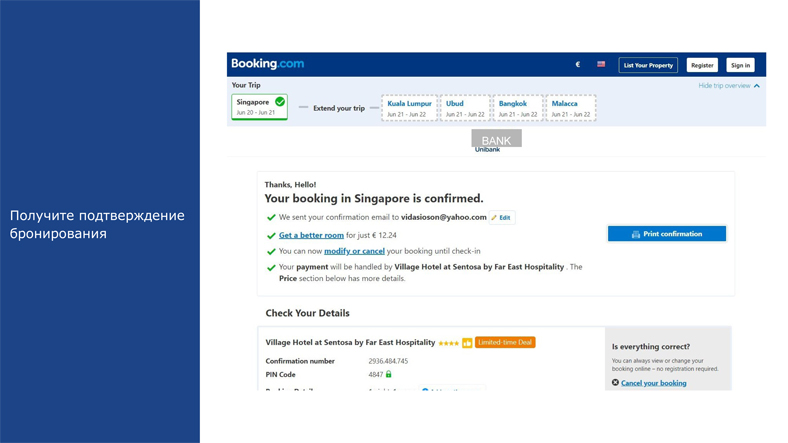Open the US flag language selector
The width and height of the screenshot is (788, 443).
tap(601, 64)
